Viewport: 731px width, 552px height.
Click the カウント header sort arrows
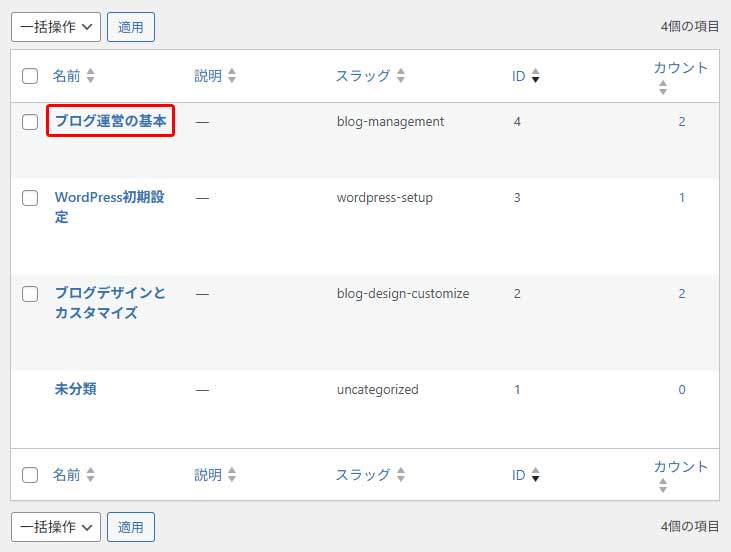[x=662, y=88]
